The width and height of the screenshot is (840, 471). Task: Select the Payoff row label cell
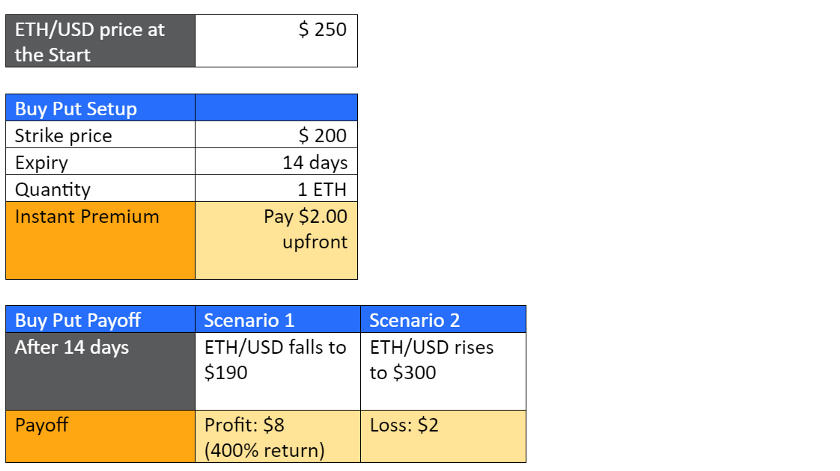(100, 436)
